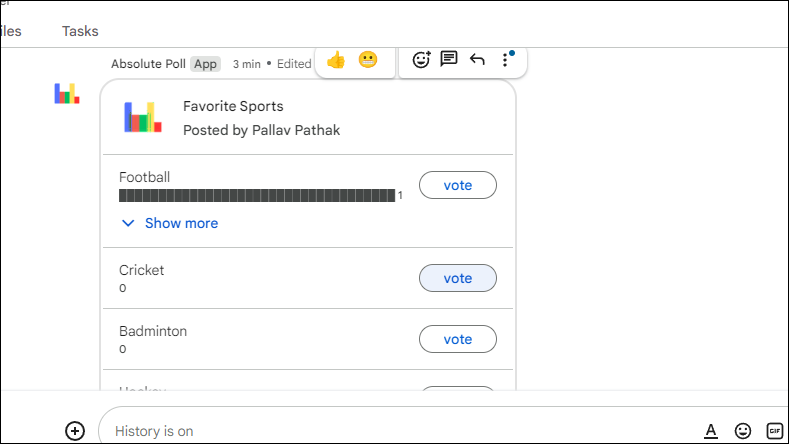Click the Football vote progress bar
The width and height of the screenshot is (789, 444).
point(257,195)
